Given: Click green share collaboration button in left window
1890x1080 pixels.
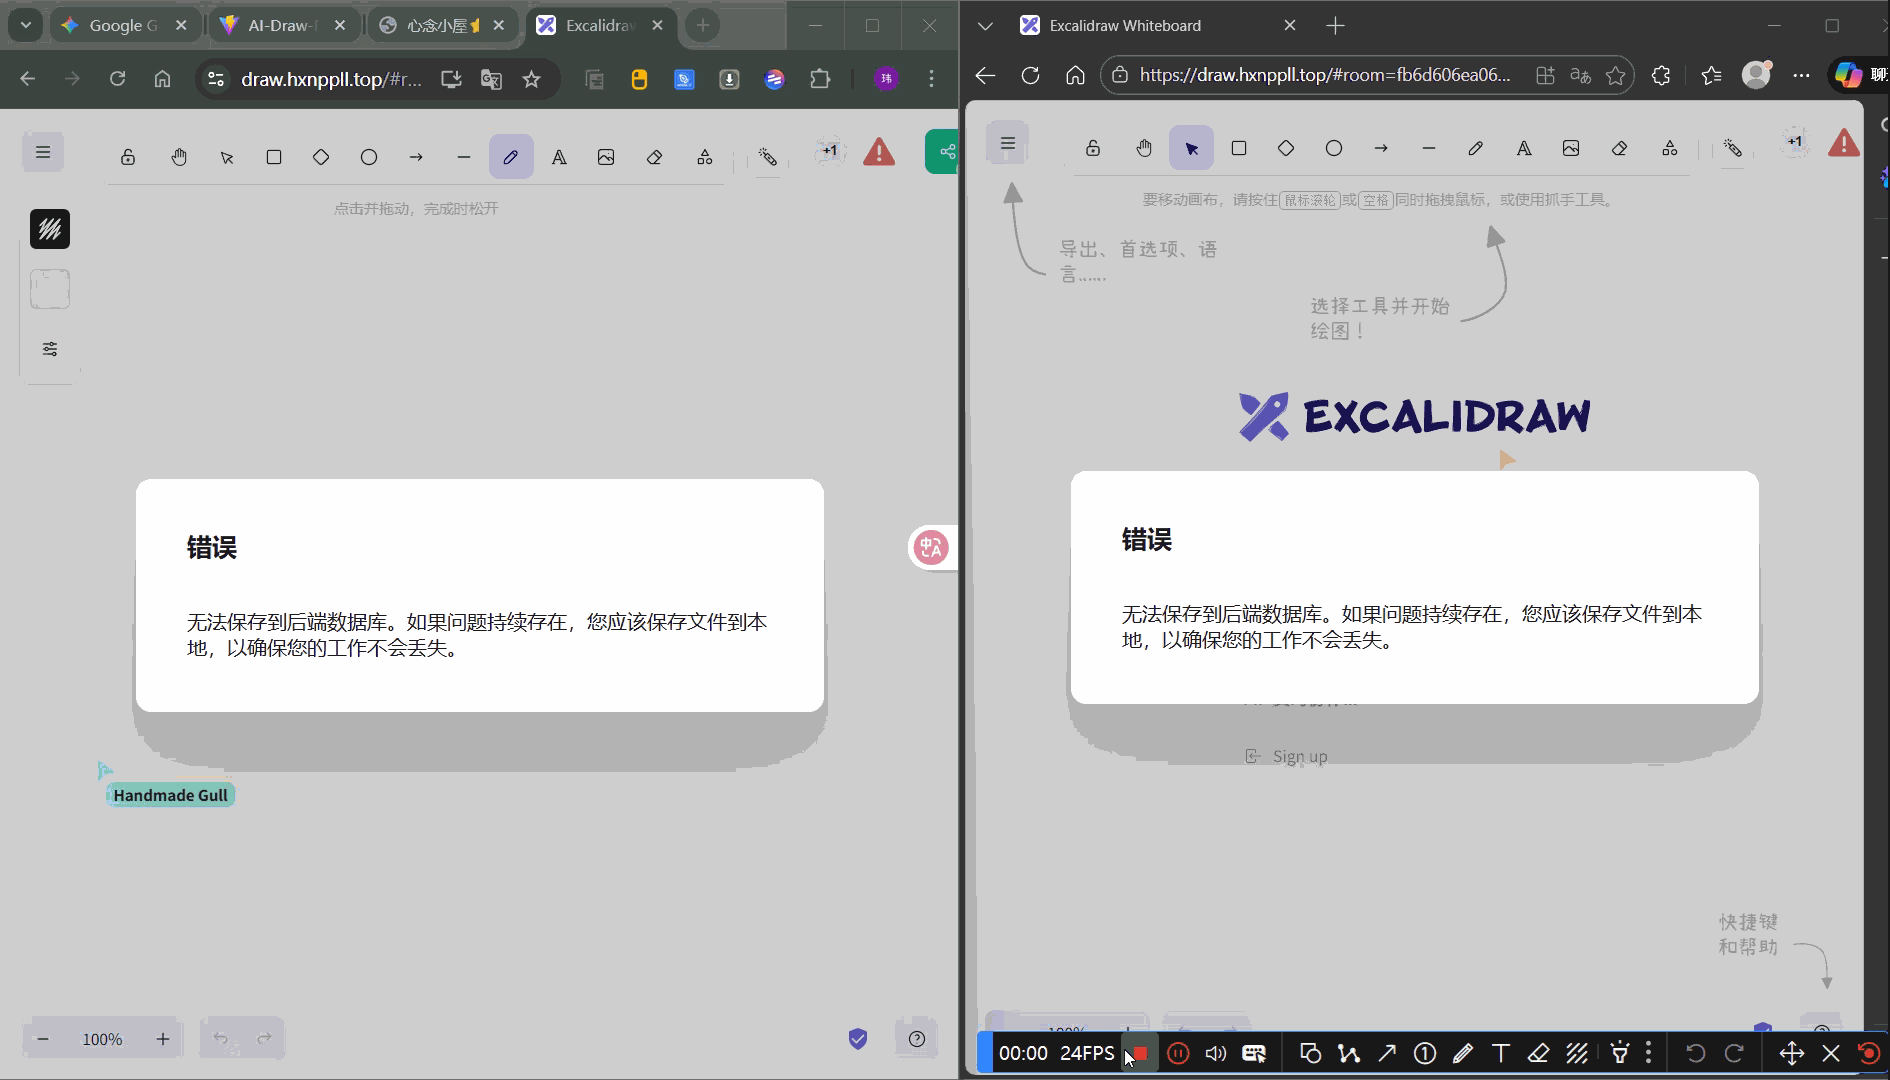Looking at the screenshot, I should coord(942,152).
